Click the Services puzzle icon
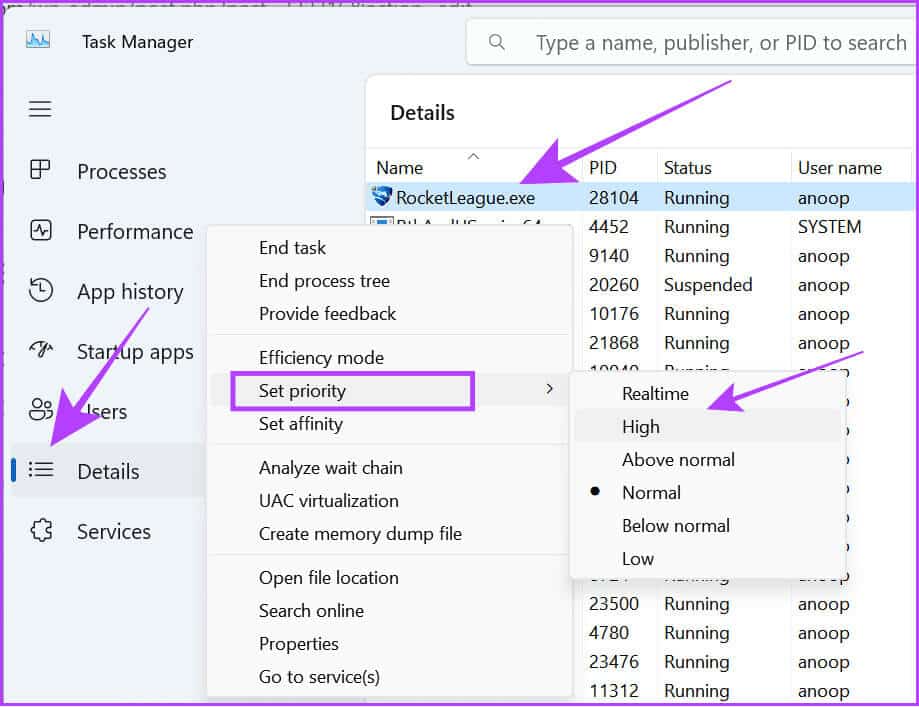 click(41, 530)
